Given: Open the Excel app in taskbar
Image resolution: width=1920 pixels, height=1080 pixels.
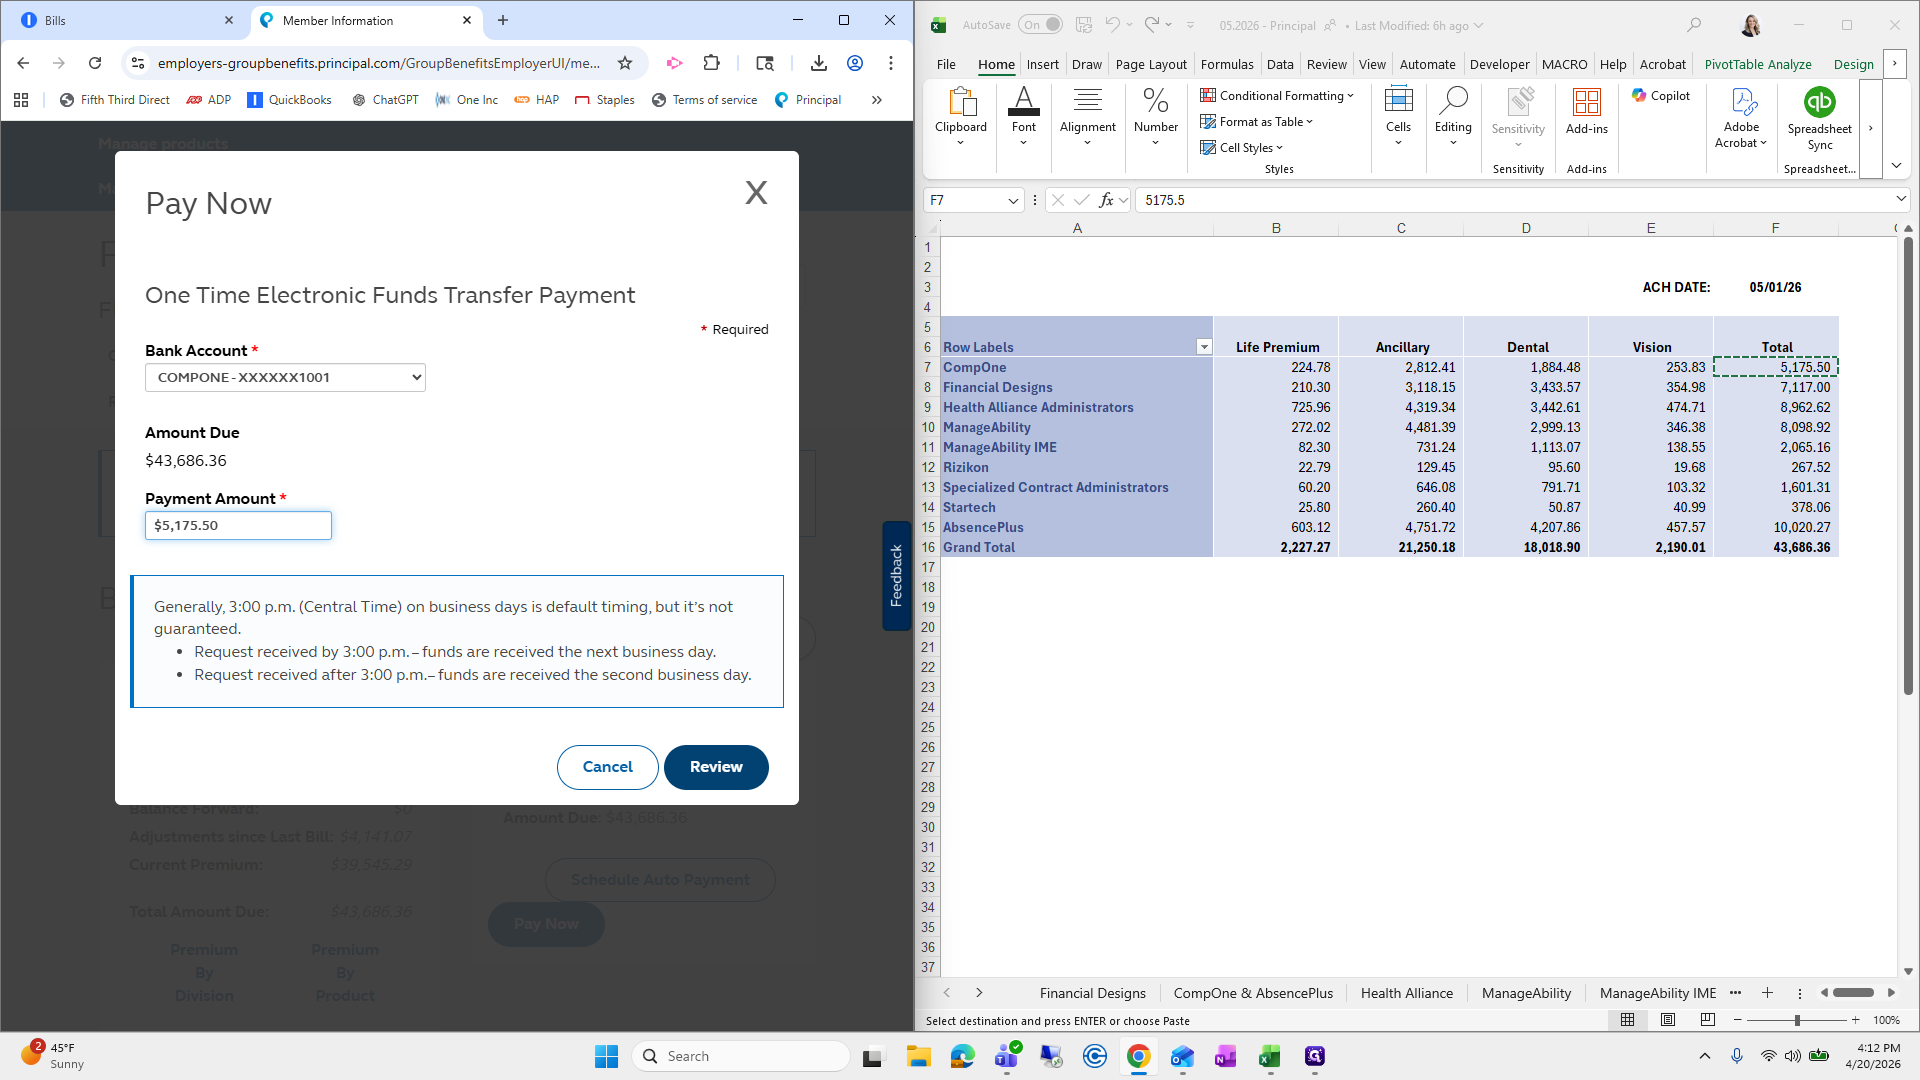Looking at the screenshot, I should (x=1269, y=1056).
